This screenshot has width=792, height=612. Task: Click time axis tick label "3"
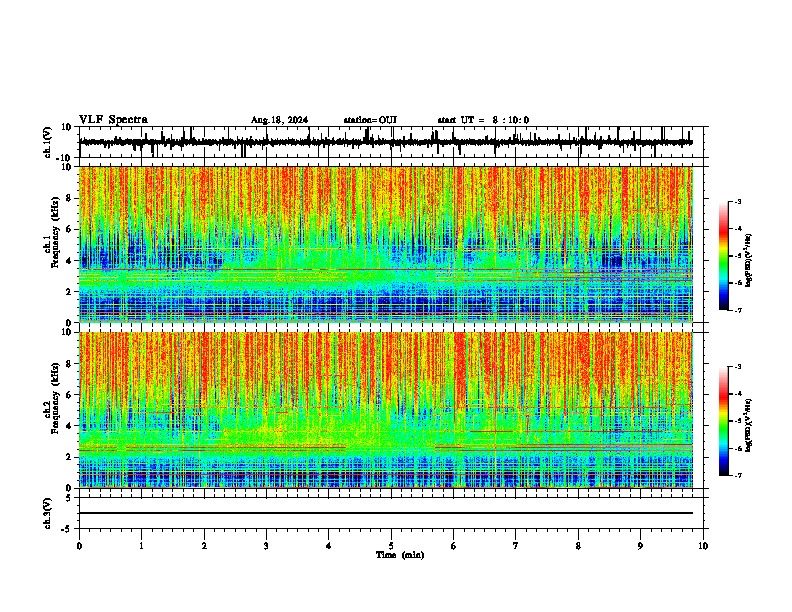coord(266,545)
